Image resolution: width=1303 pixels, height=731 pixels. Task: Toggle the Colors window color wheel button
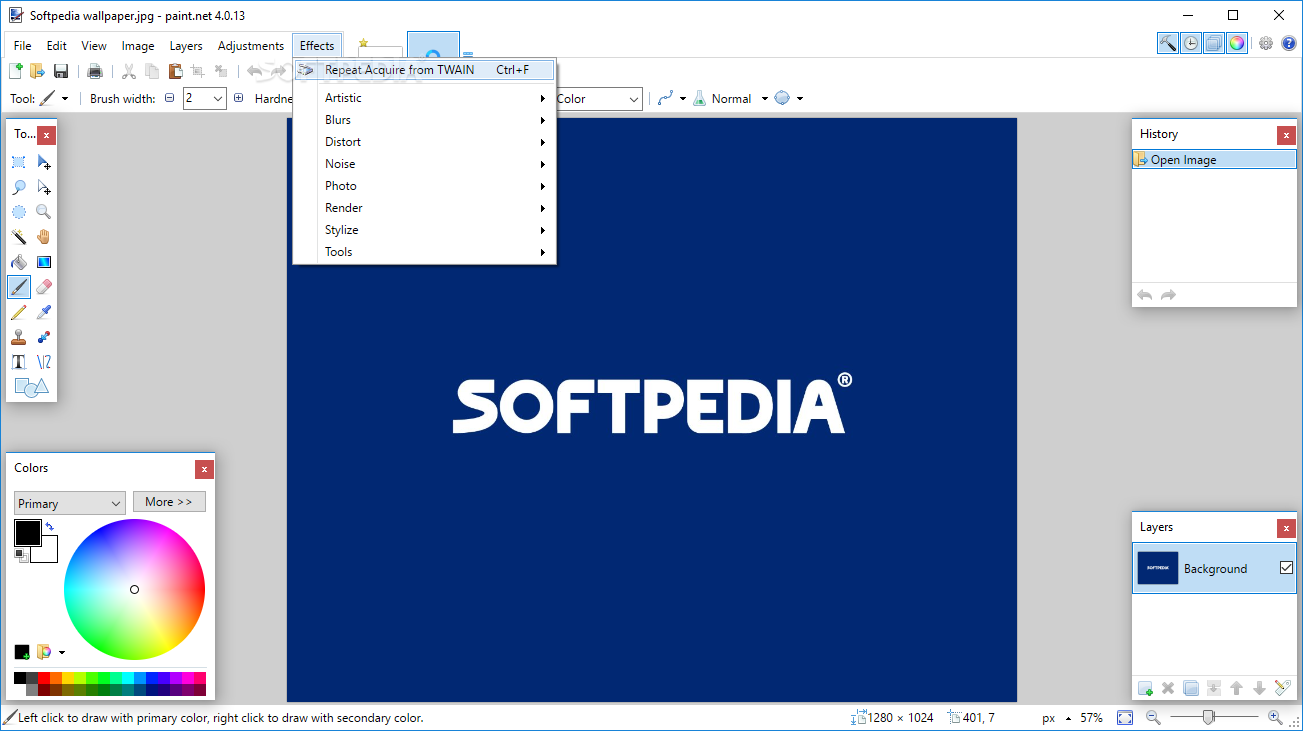click(x=1237, y=43)
